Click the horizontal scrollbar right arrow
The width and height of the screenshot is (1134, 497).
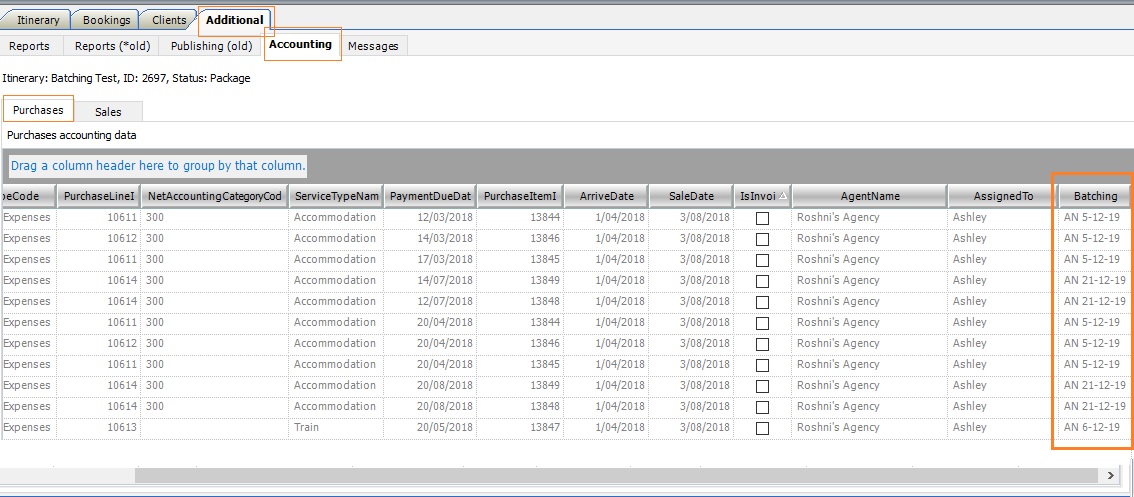point(1110,475)
